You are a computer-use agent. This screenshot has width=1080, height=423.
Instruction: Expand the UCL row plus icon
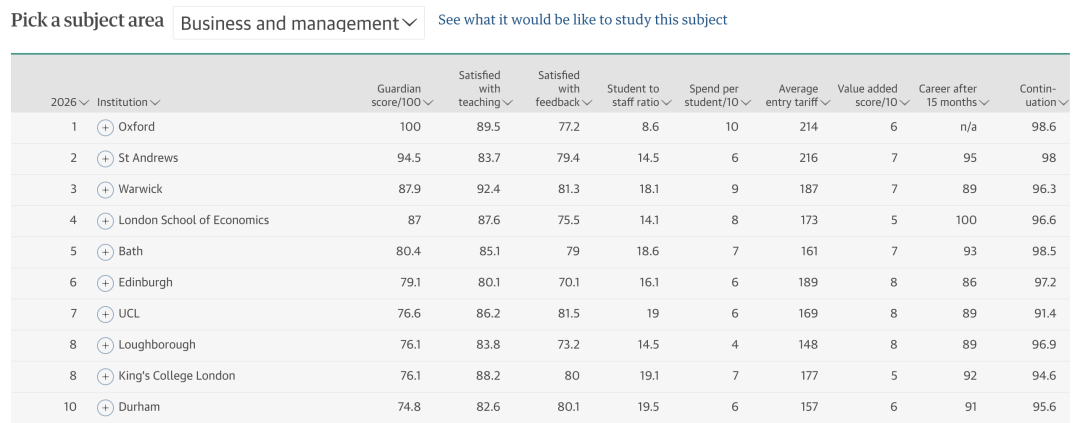point(105,314)
